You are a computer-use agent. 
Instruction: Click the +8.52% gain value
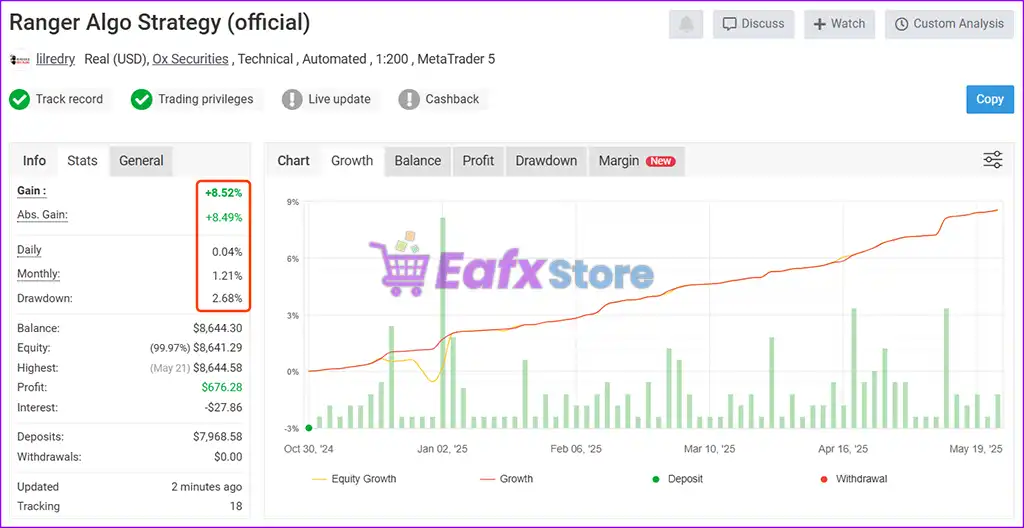pos(223,193)
